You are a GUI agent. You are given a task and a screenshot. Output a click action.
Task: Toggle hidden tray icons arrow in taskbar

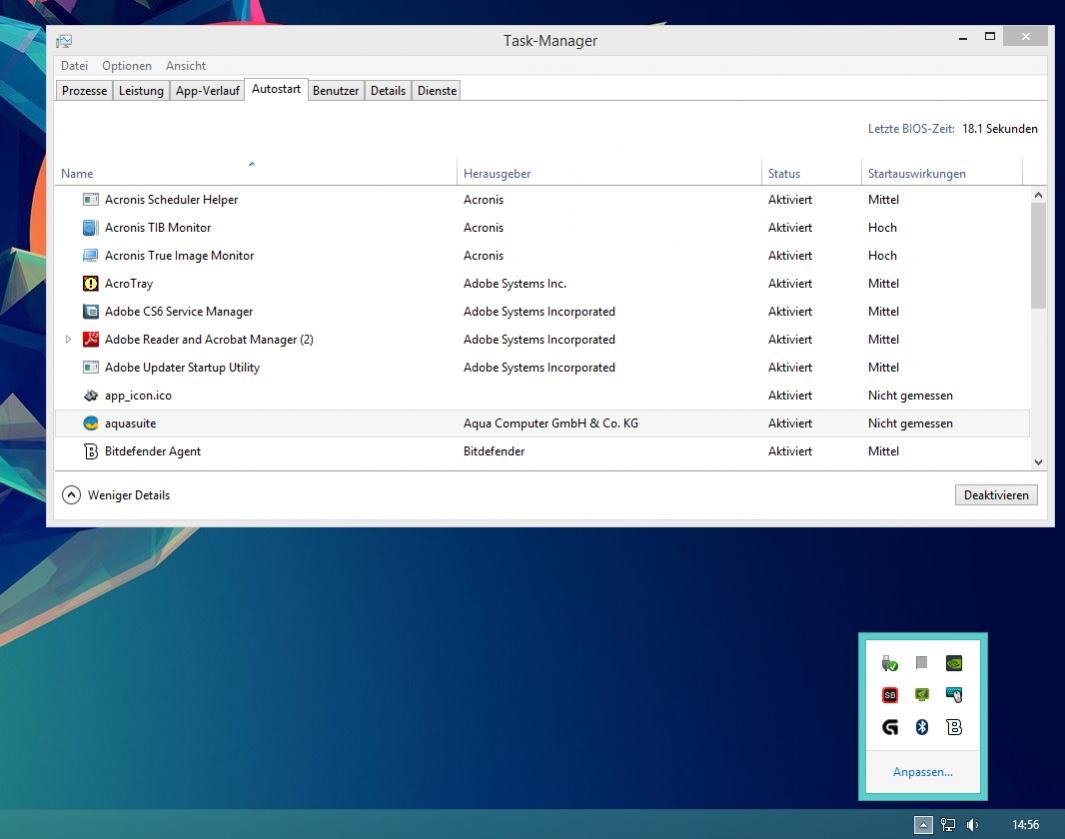coord(923,825)
